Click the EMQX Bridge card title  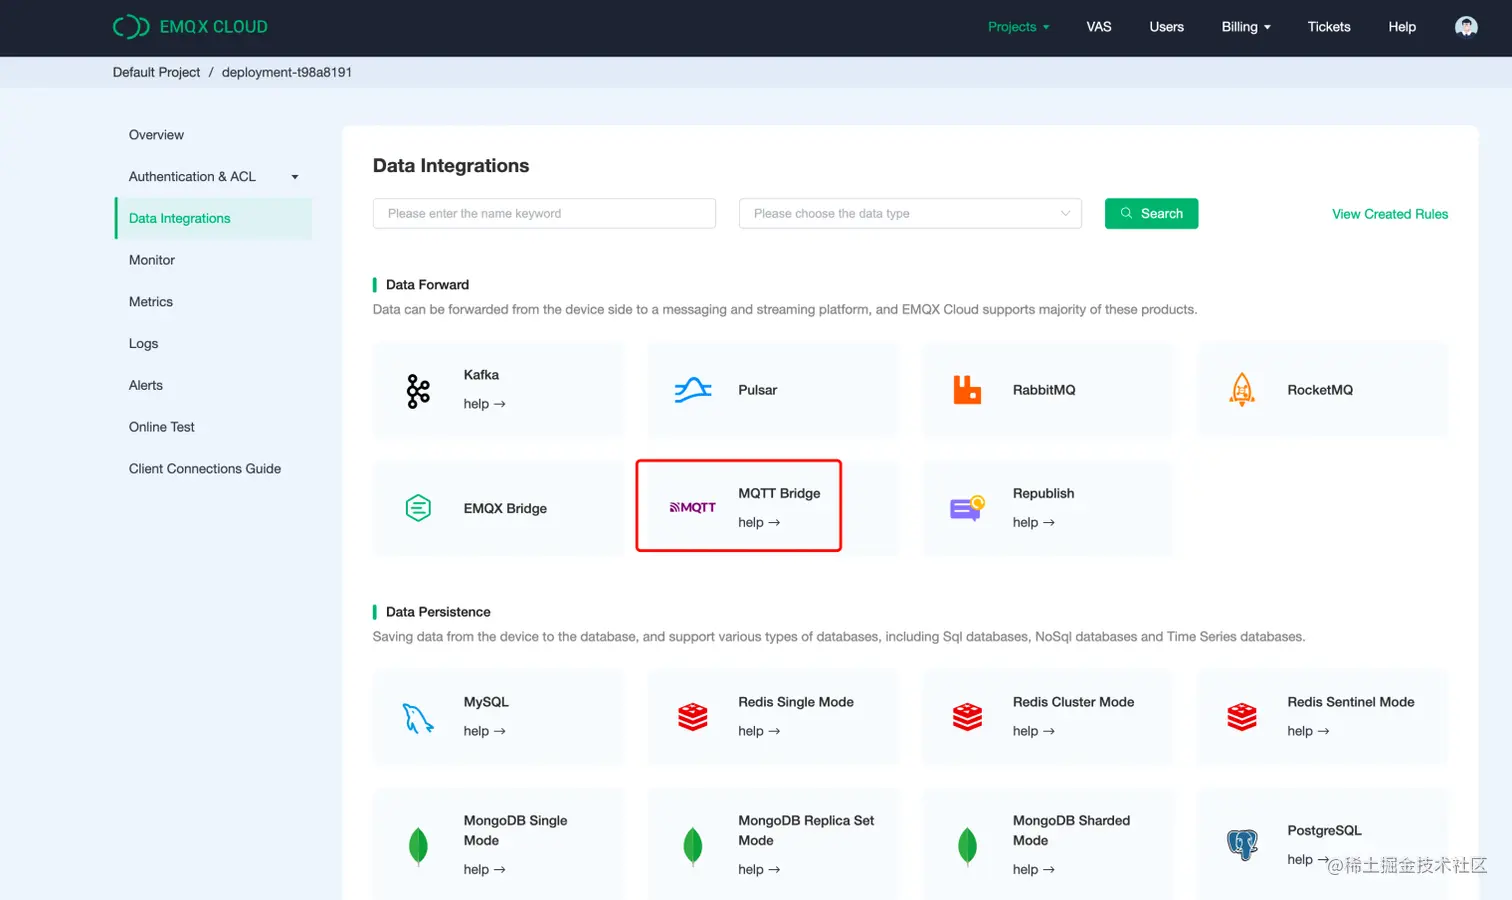coord(505,508)
